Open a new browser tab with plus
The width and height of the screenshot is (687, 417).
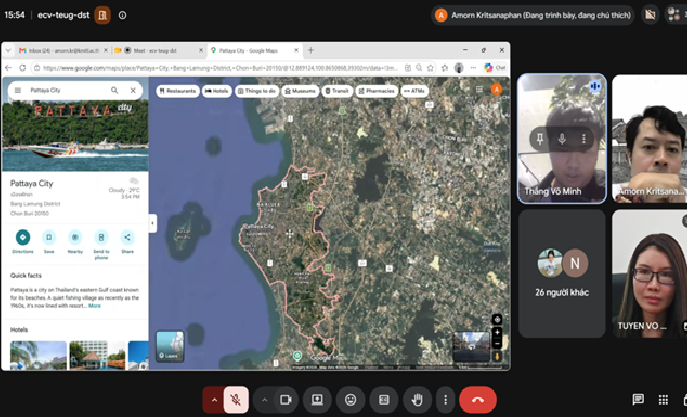(x=311, y=50)
